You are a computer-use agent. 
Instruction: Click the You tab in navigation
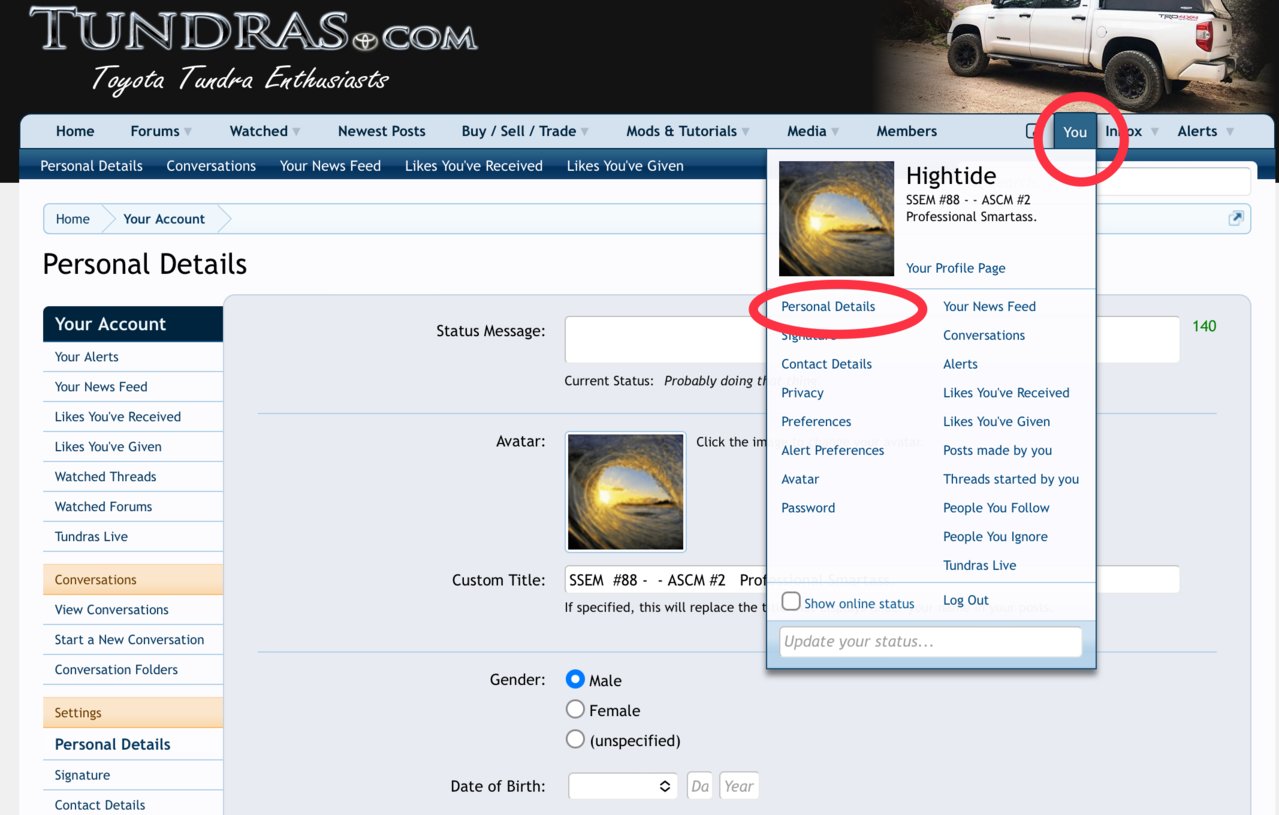tap(1075, 131)
